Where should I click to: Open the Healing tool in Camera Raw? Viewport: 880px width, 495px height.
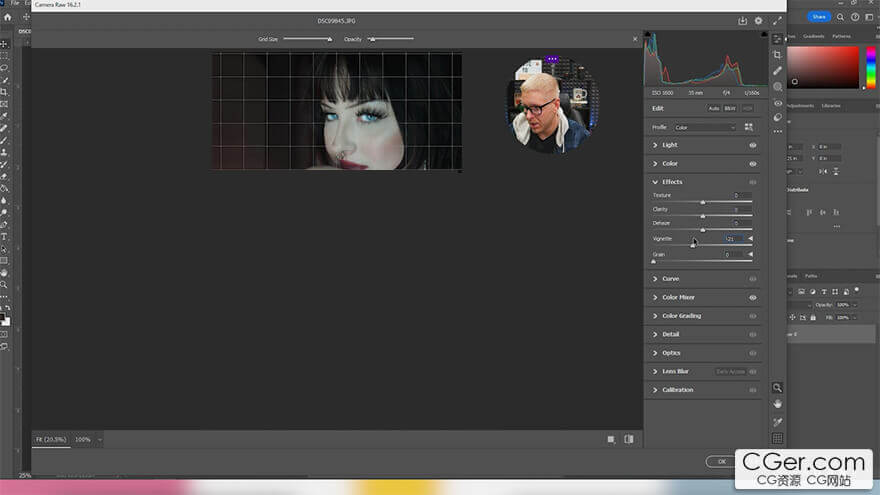click(x=777, y=70)
